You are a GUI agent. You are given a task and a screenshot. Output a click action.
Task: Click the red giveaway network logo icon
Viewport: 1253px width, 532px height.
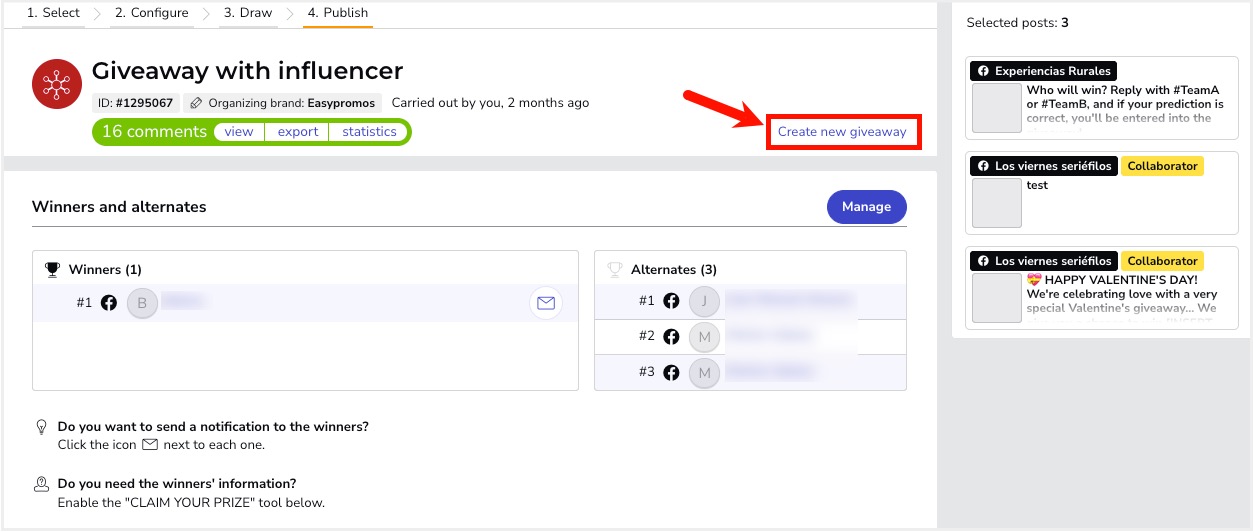tap(57, 84)
